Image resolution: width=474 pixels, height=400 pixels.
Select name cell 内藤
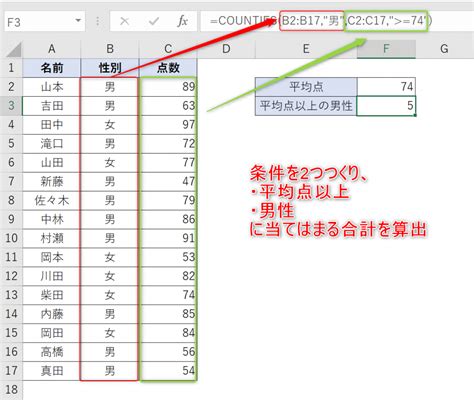[x=52, y=314]
